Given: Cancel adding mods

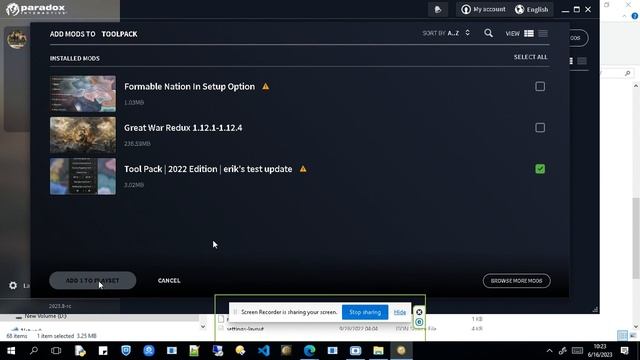Looking at the screenshot, I should [x=169, y=280].
